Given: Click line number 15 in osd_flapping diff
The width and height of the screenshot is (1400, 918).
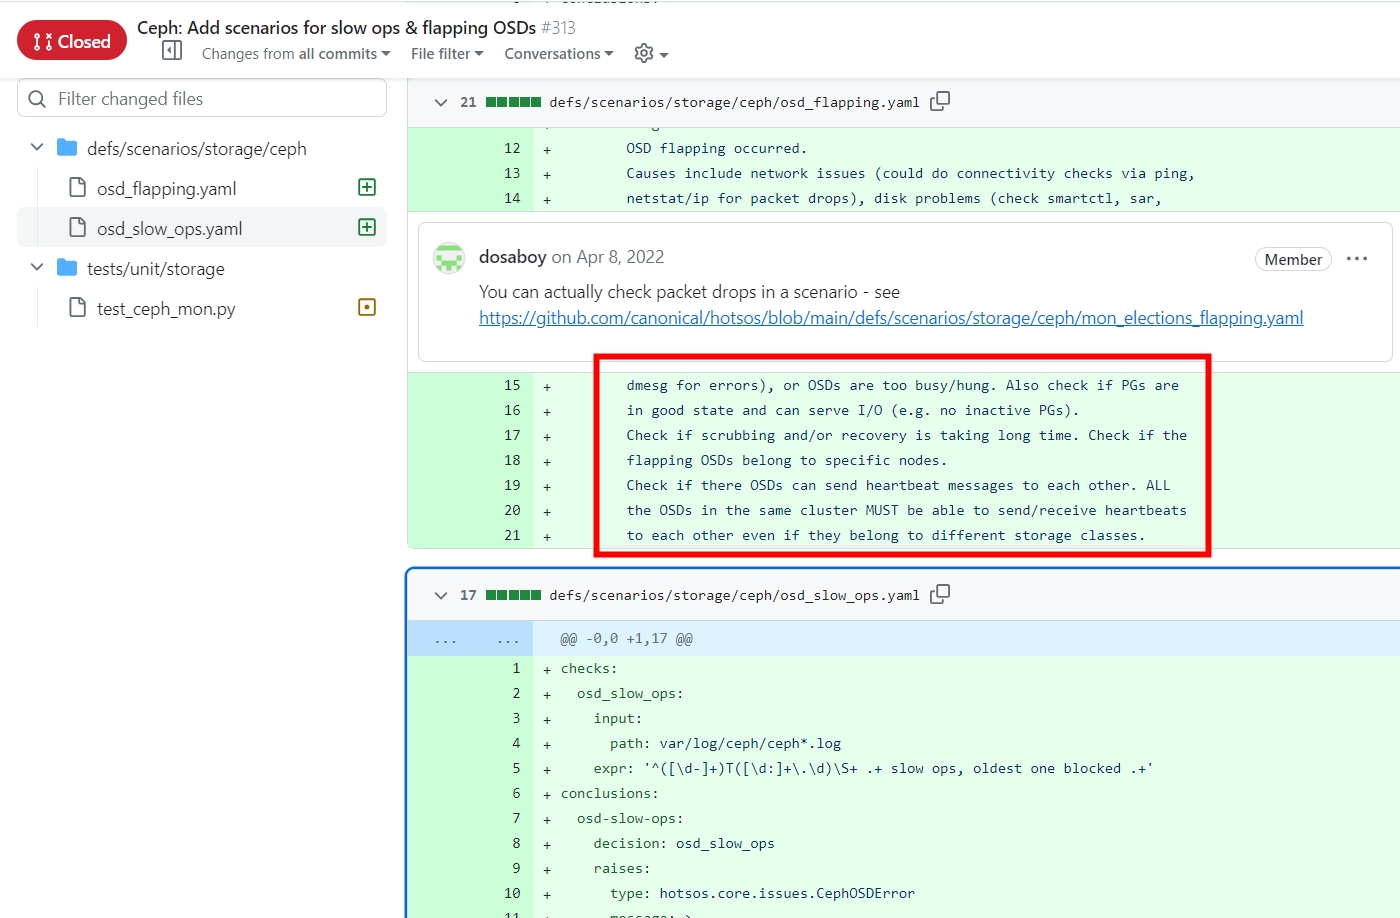Looking at the screenshot, I should [x=512, y=385].
